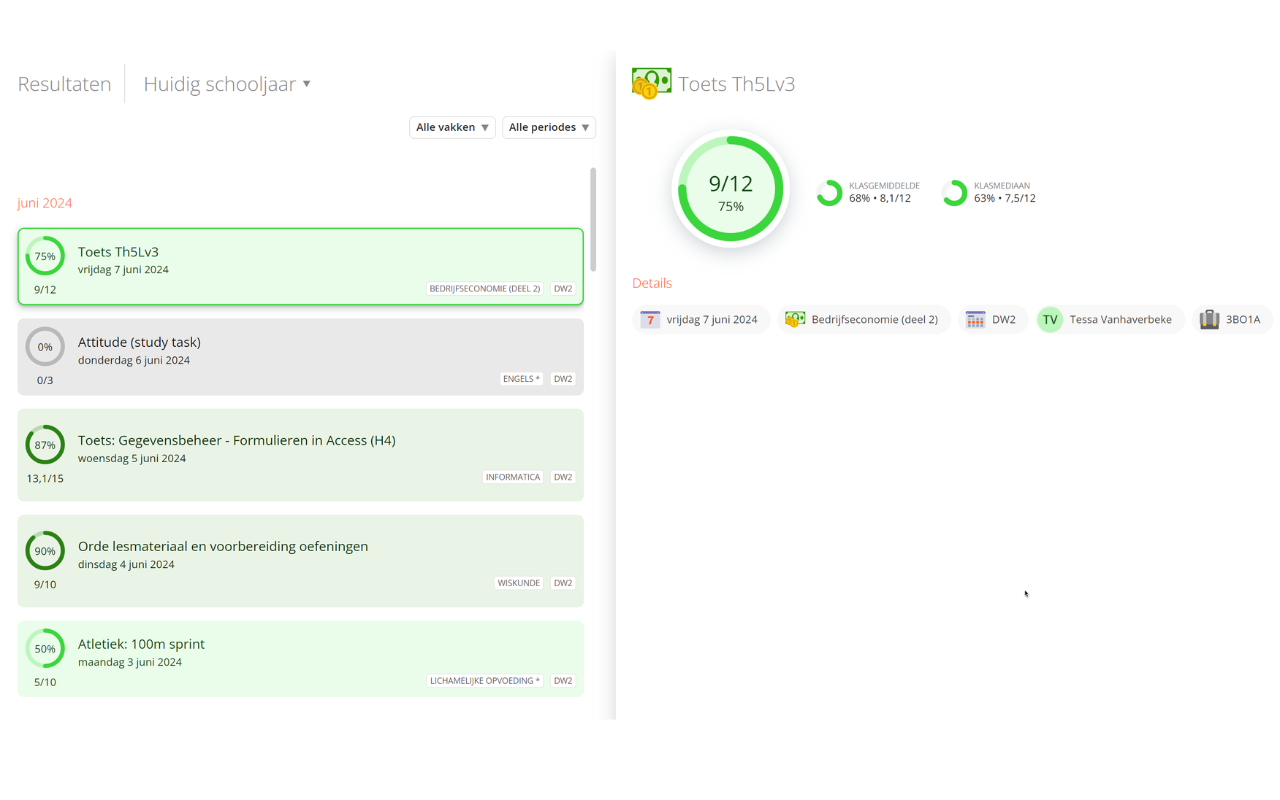Click the KLASMEDIAAN circular gauge icon
1280x800 pixels.
click(955, 192)
